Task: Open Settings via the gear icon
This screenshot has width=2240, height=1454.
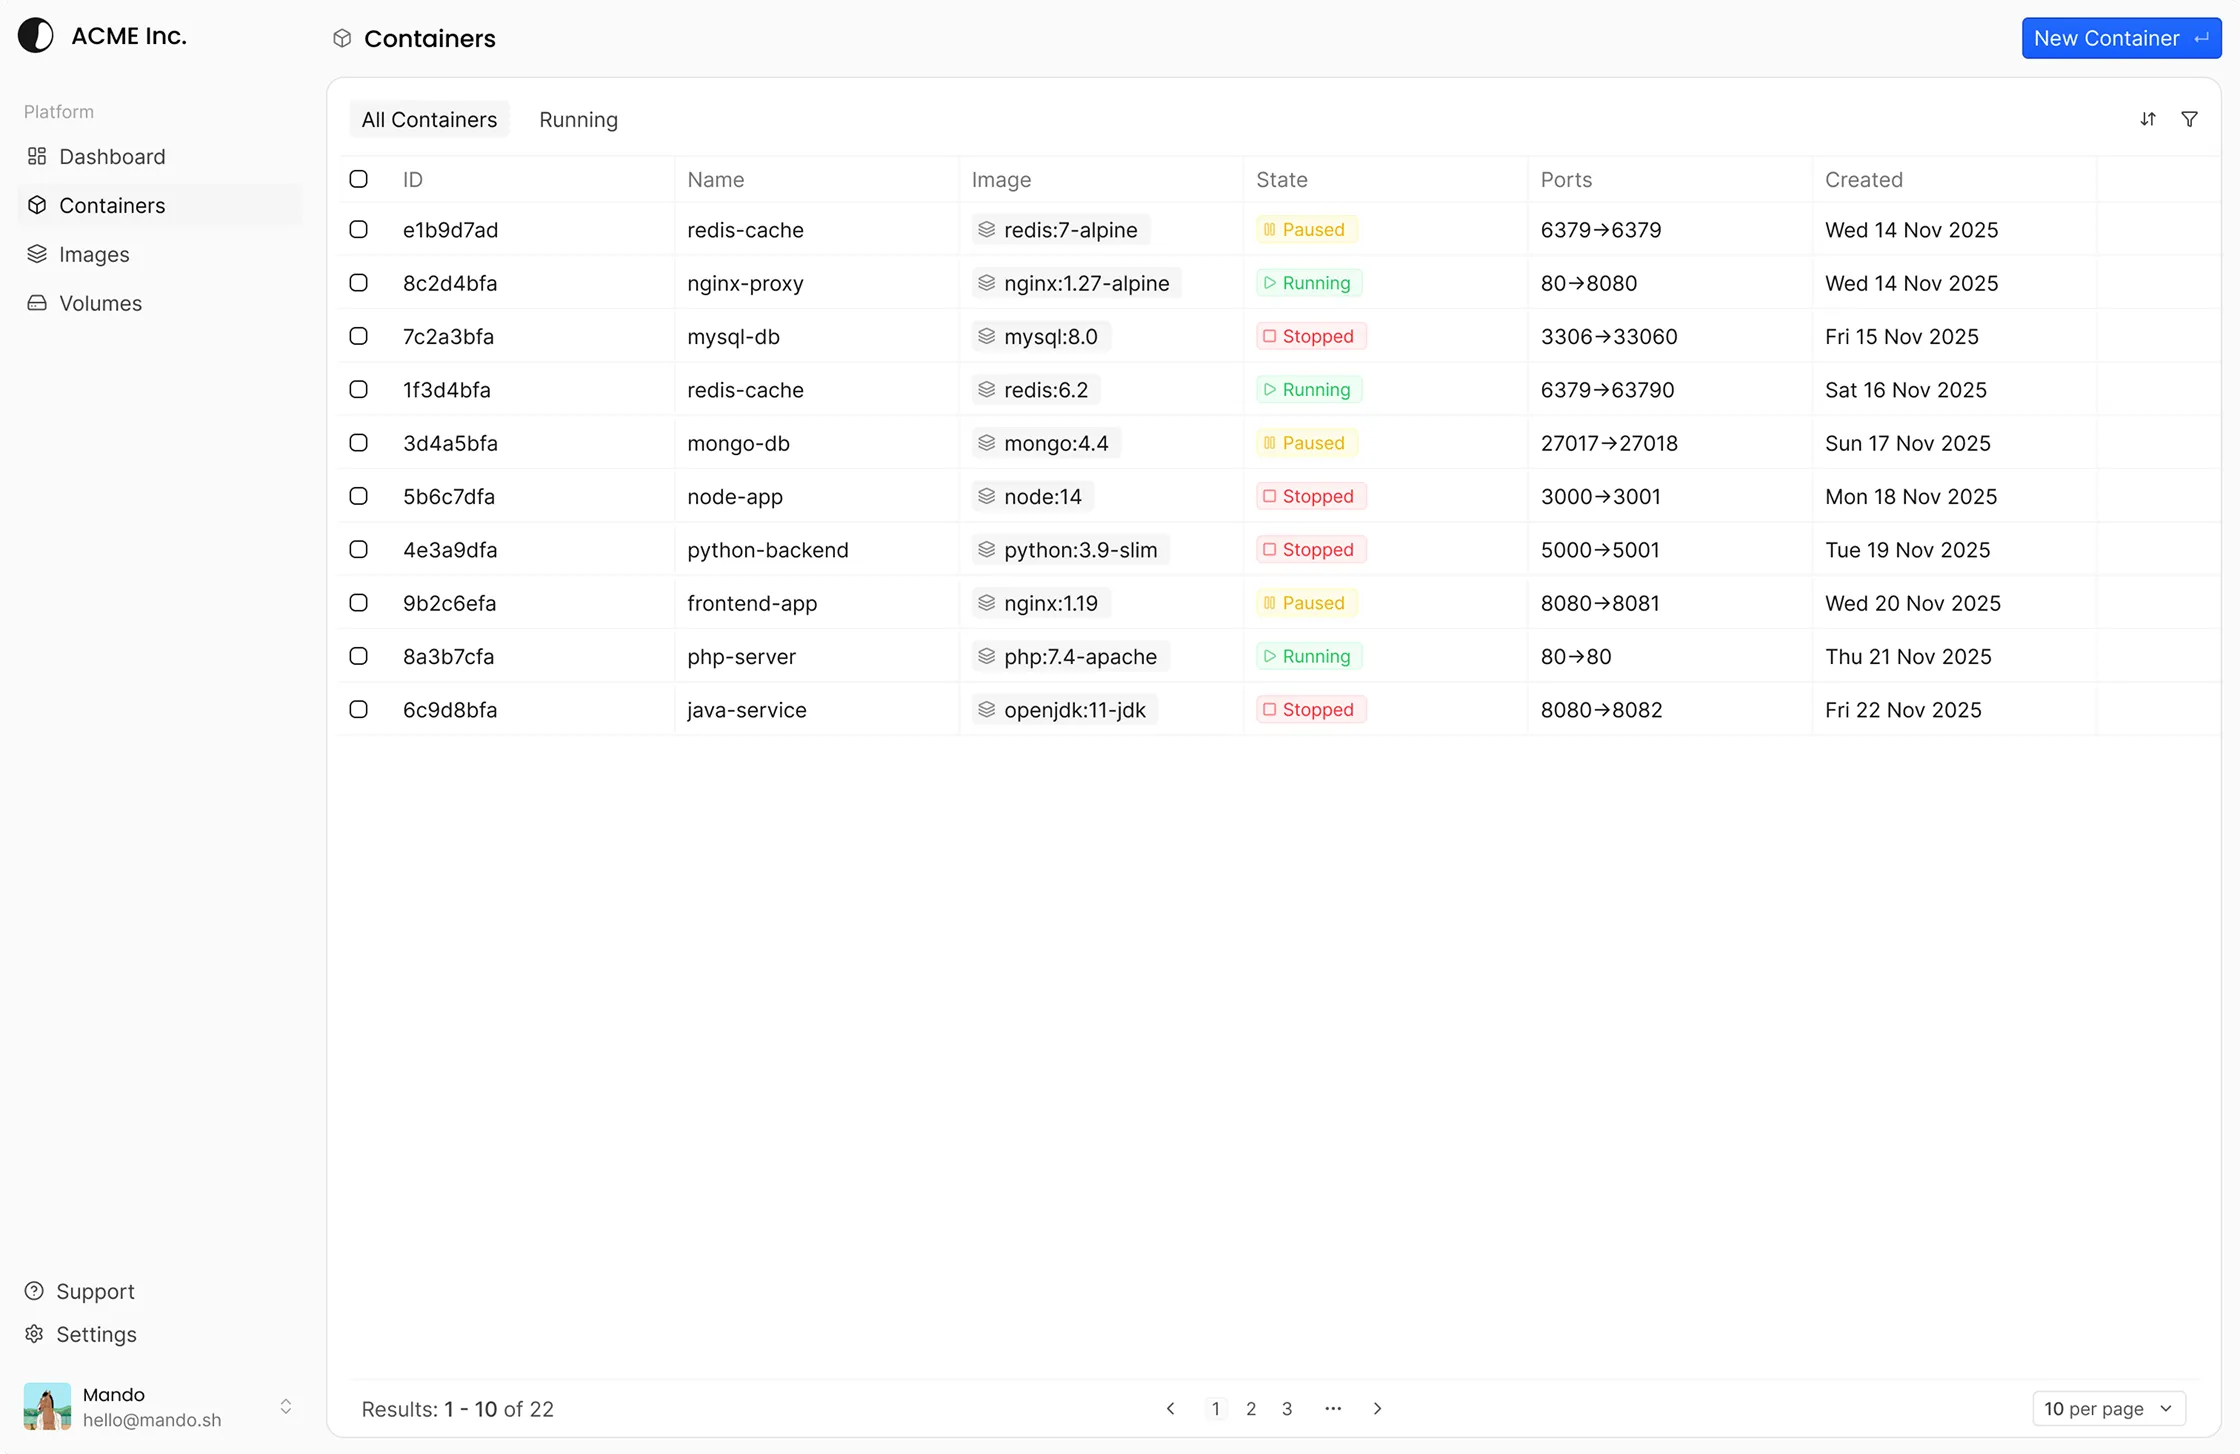Action: coord(35,1334)
